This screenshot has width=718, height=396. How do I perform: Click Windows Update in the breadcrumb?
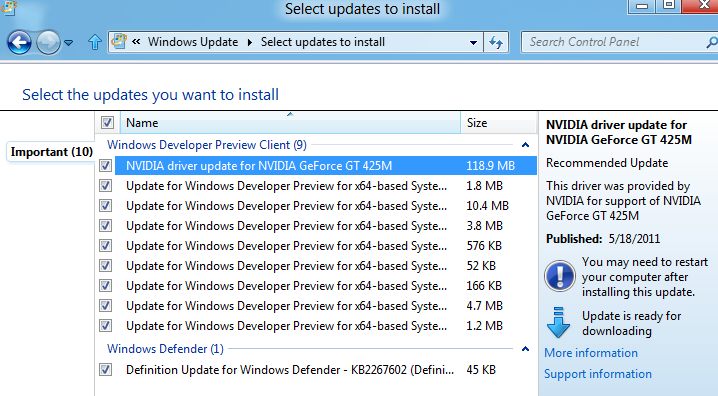[x=193, y=42]
